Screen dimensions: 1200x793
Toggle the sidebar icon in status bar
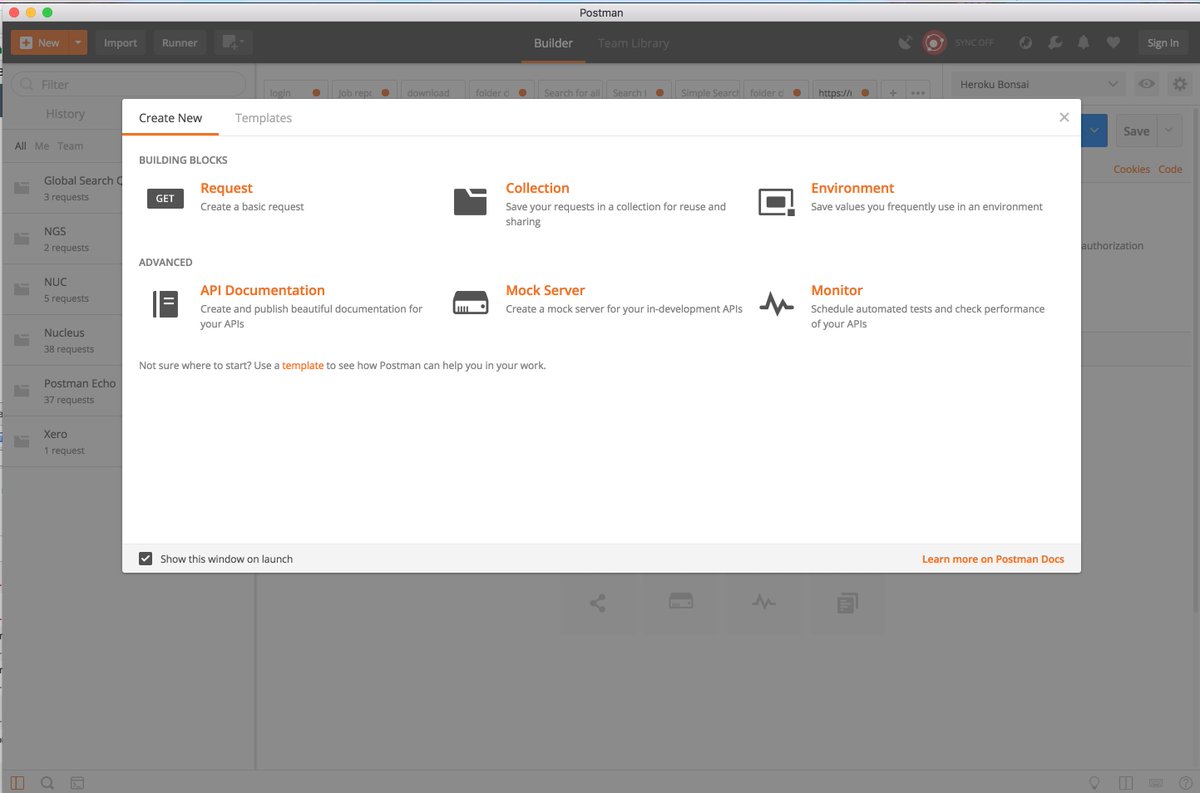coord(18,783)
